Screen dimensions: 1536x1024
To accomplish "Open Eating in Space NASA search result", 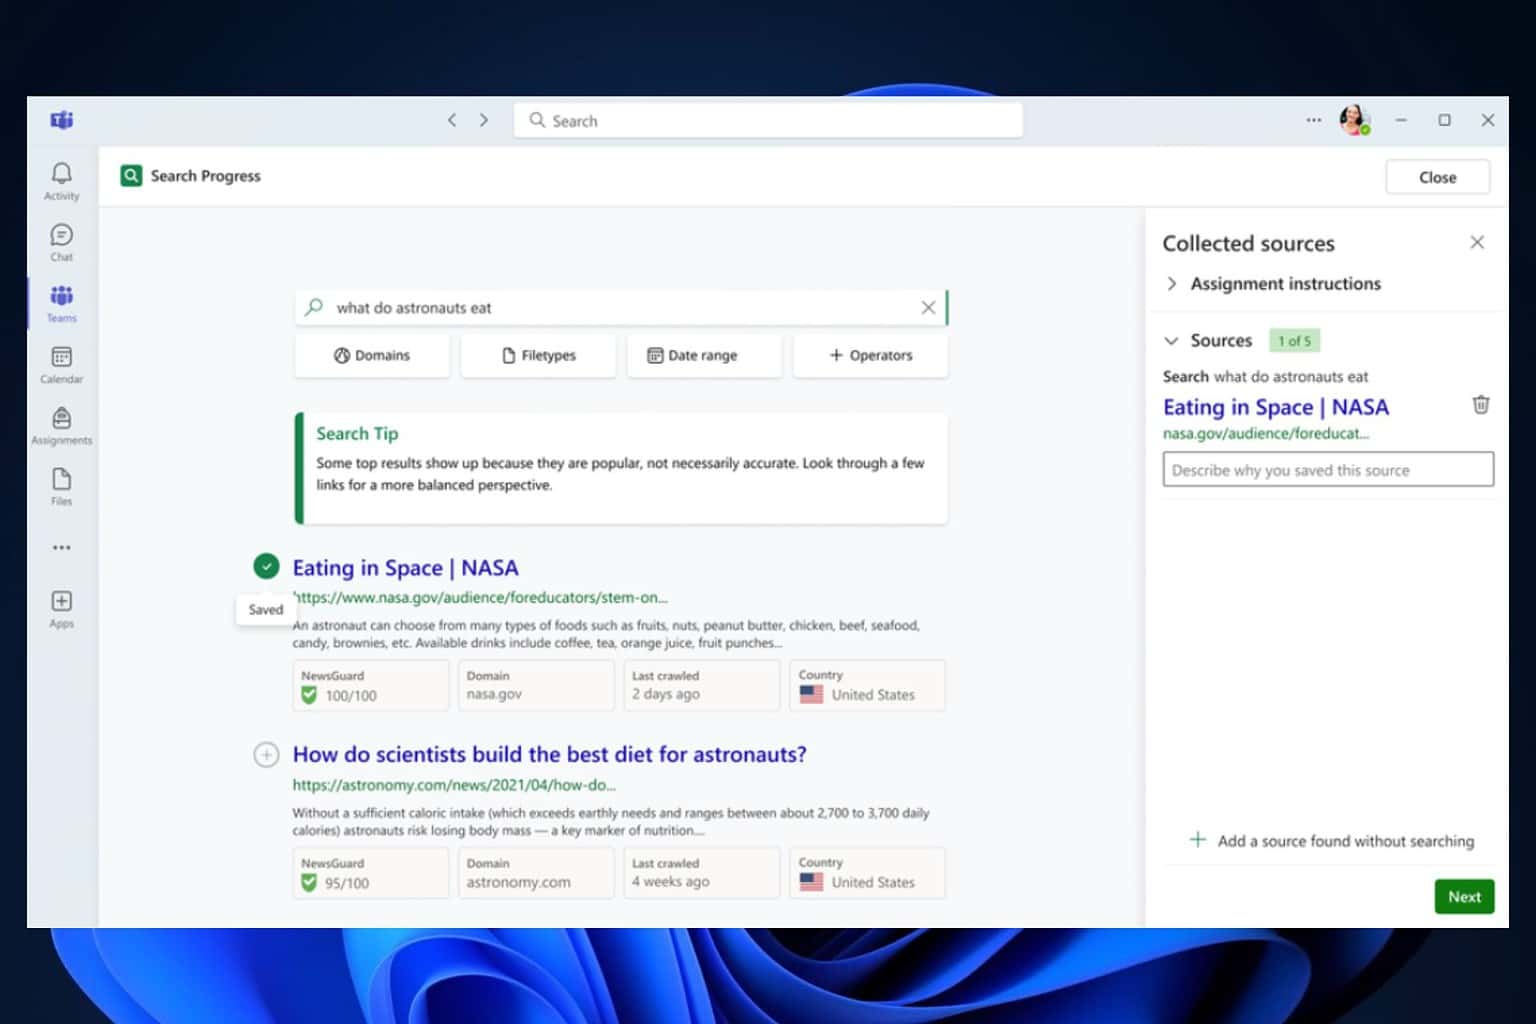I will pyautogui.click(x=406, y=568).
